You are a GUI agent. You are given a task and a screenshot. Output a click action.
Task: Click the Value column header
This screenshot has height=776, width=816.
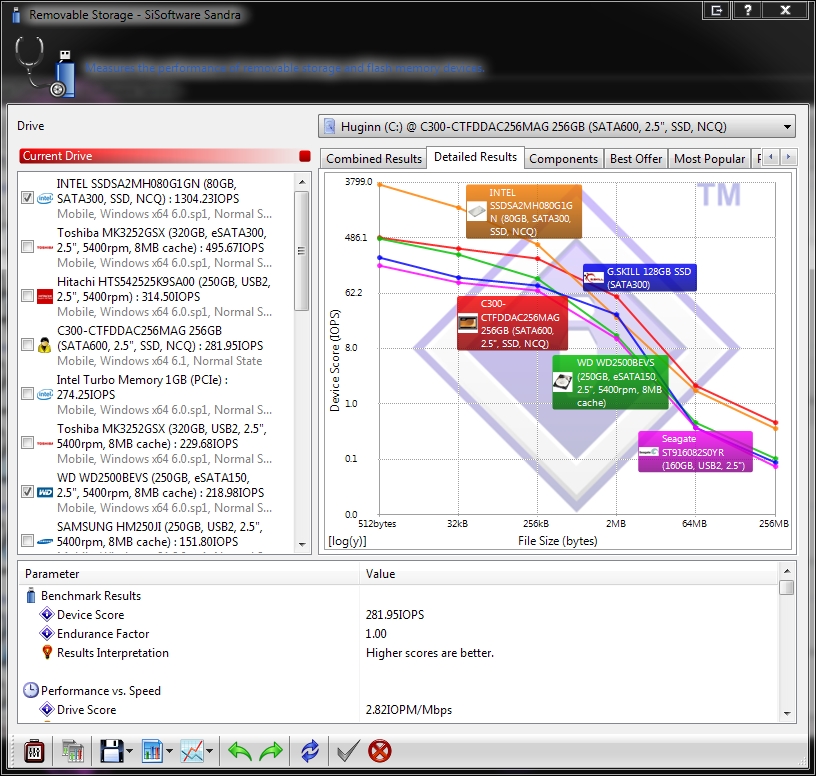pyautogui.click(x=569, y=574)
